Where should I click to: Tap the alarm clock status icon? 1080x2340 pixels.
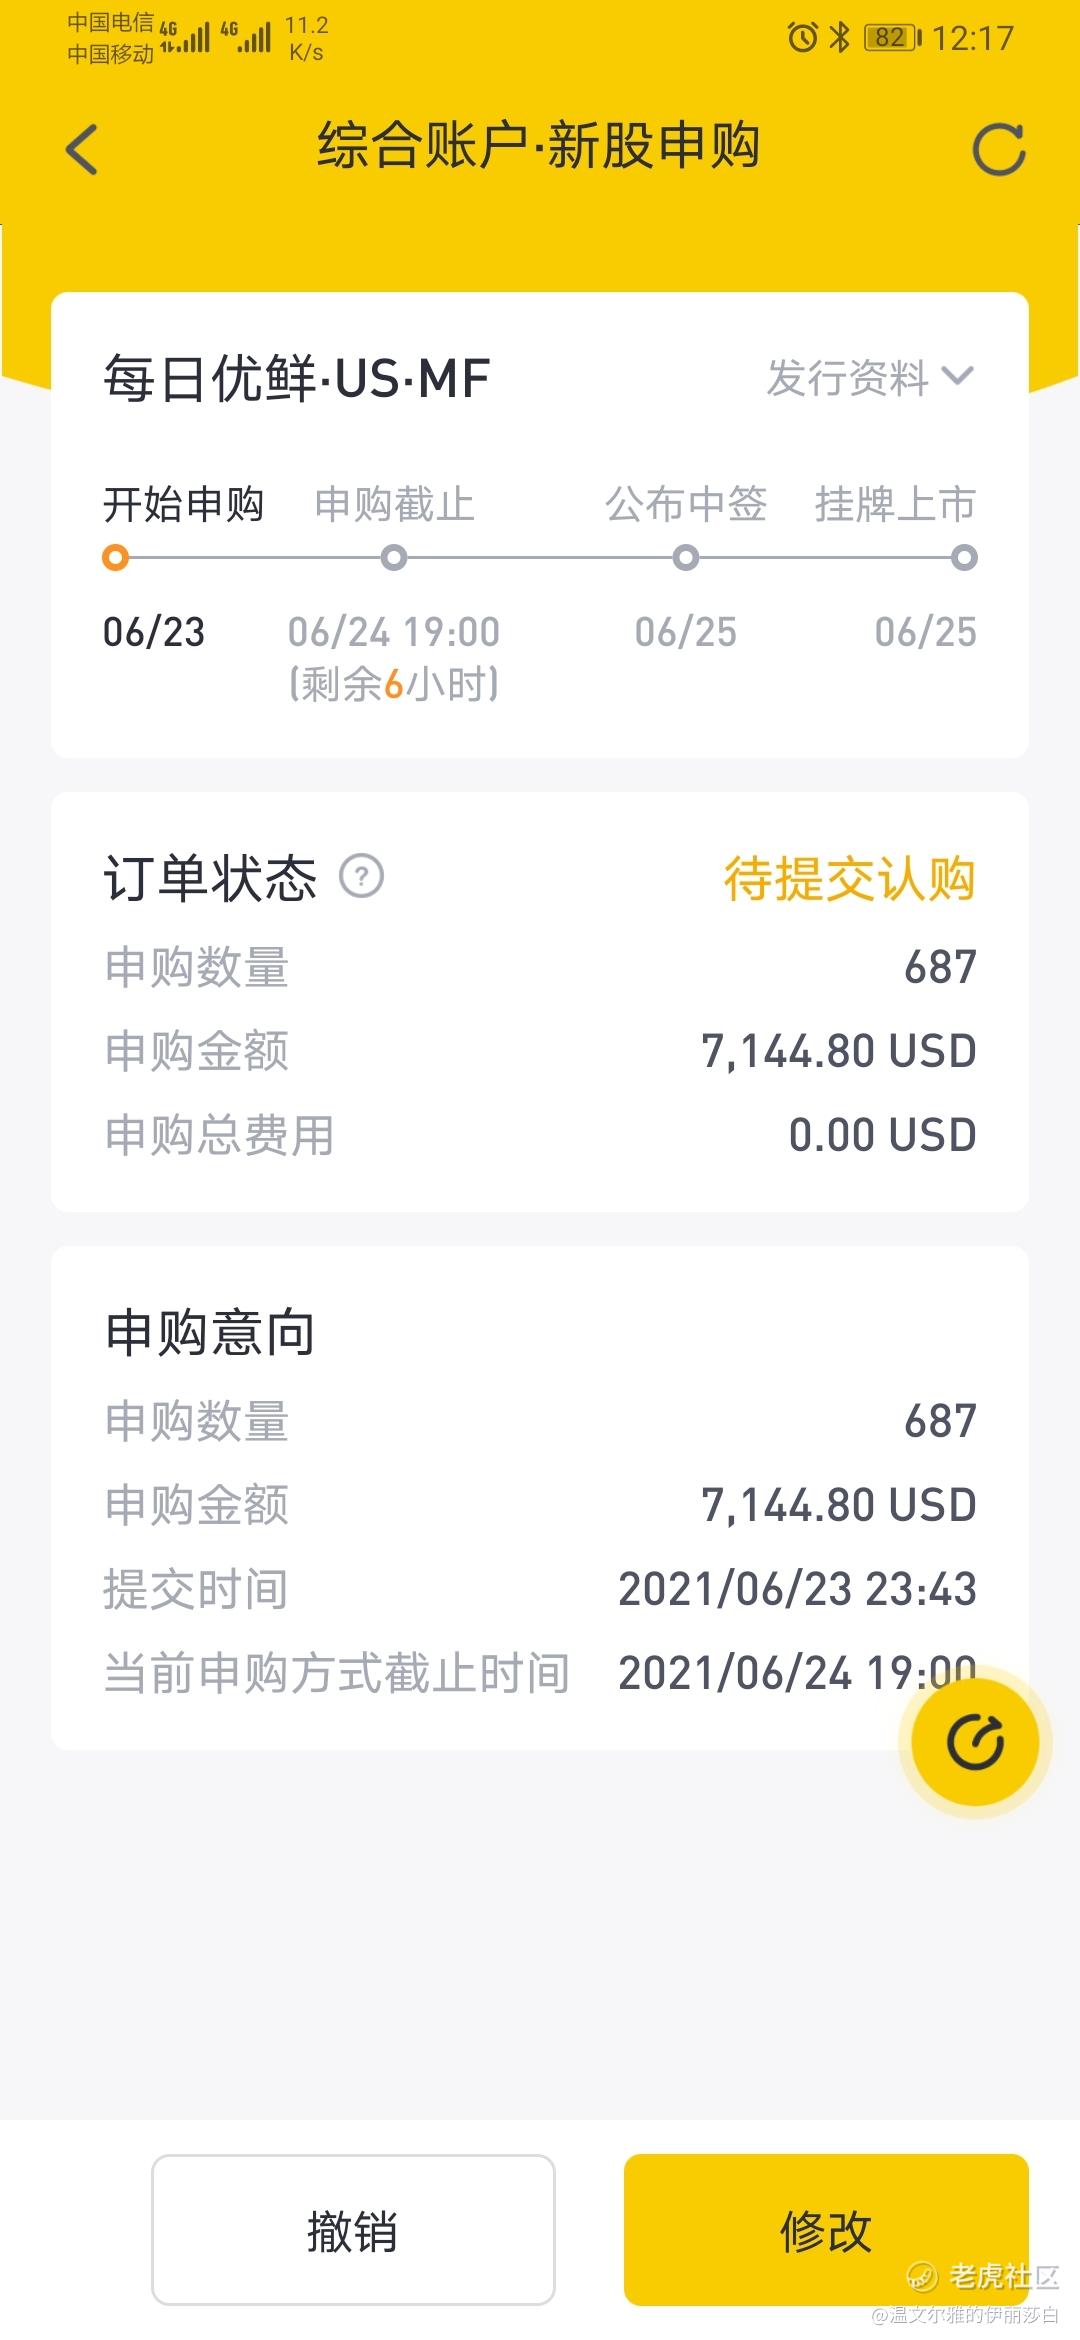tap(802, 38)
